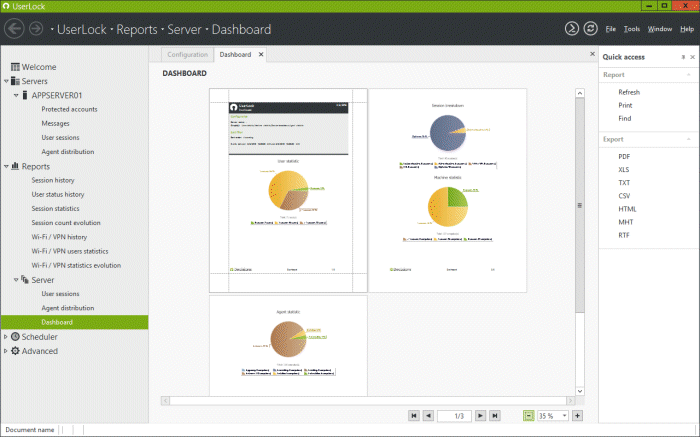
Task: Open User status history report
Action: tap(58, 195)
